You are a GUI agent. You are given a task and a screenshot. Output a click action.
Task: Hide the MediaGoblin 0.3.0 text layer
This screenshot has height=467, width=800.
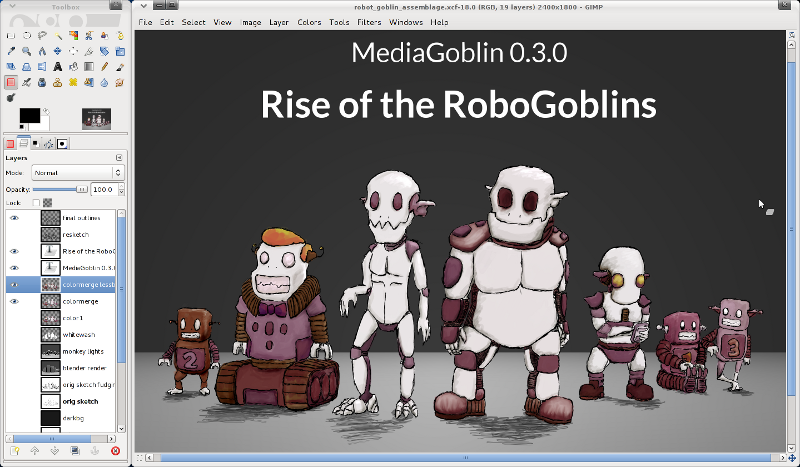click(14, 268)
